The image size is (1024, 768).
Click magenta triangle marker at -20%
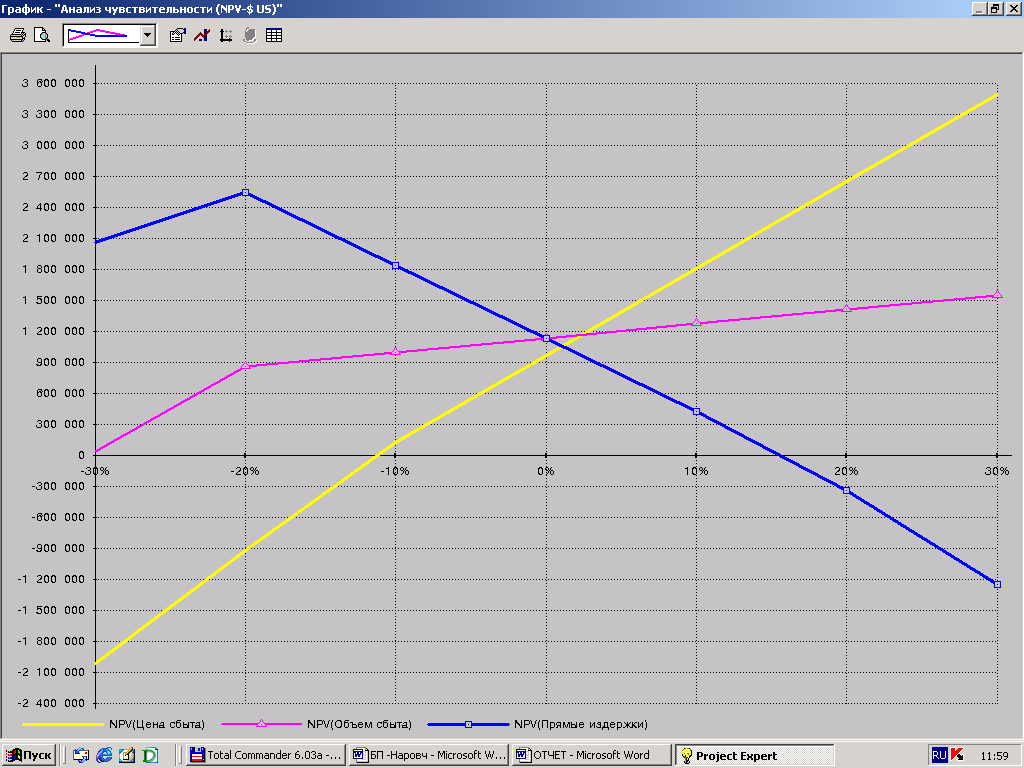pos(246,366)
